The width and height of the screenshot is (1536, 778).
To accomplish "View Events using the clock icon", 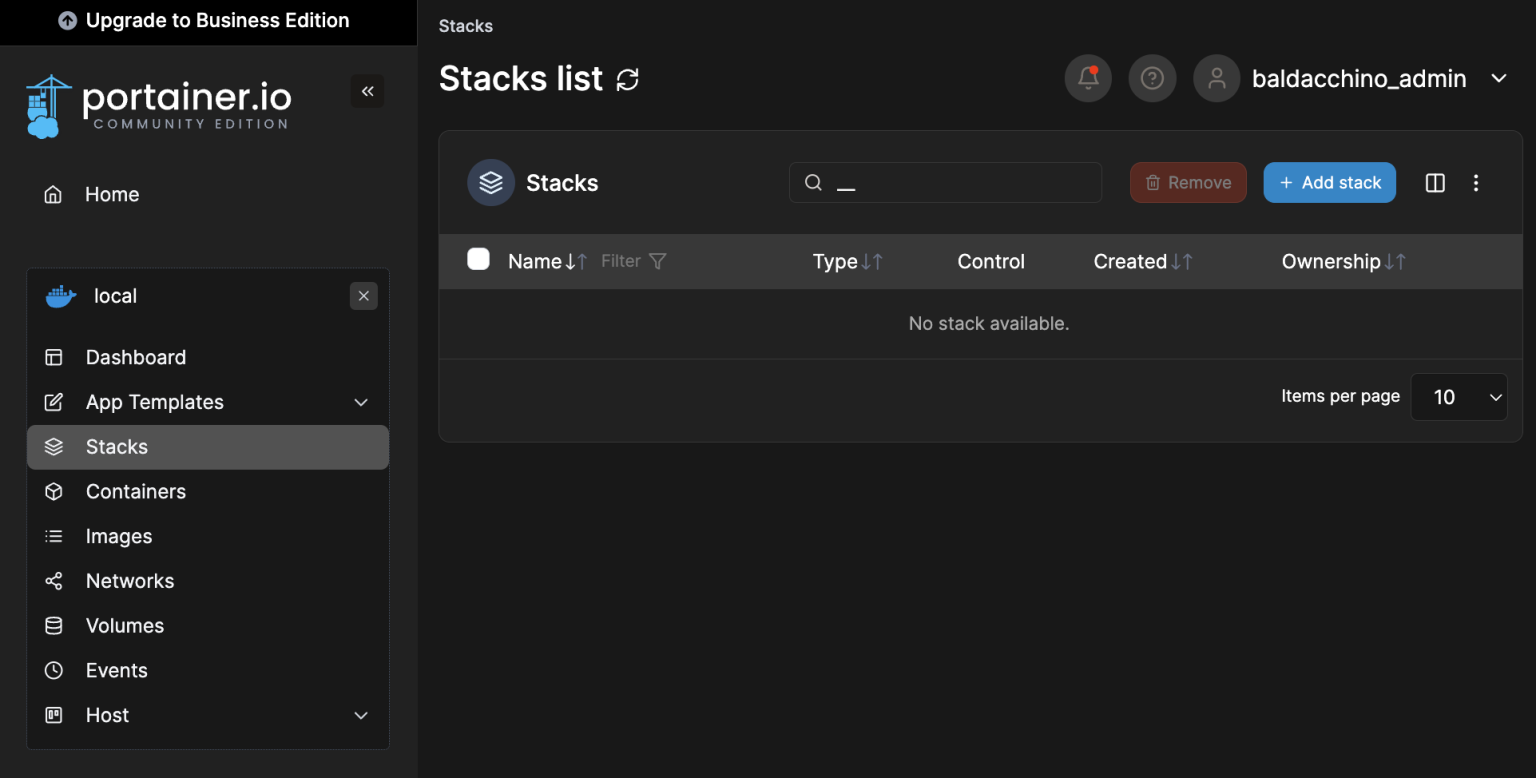I will (x=54, y=670).
